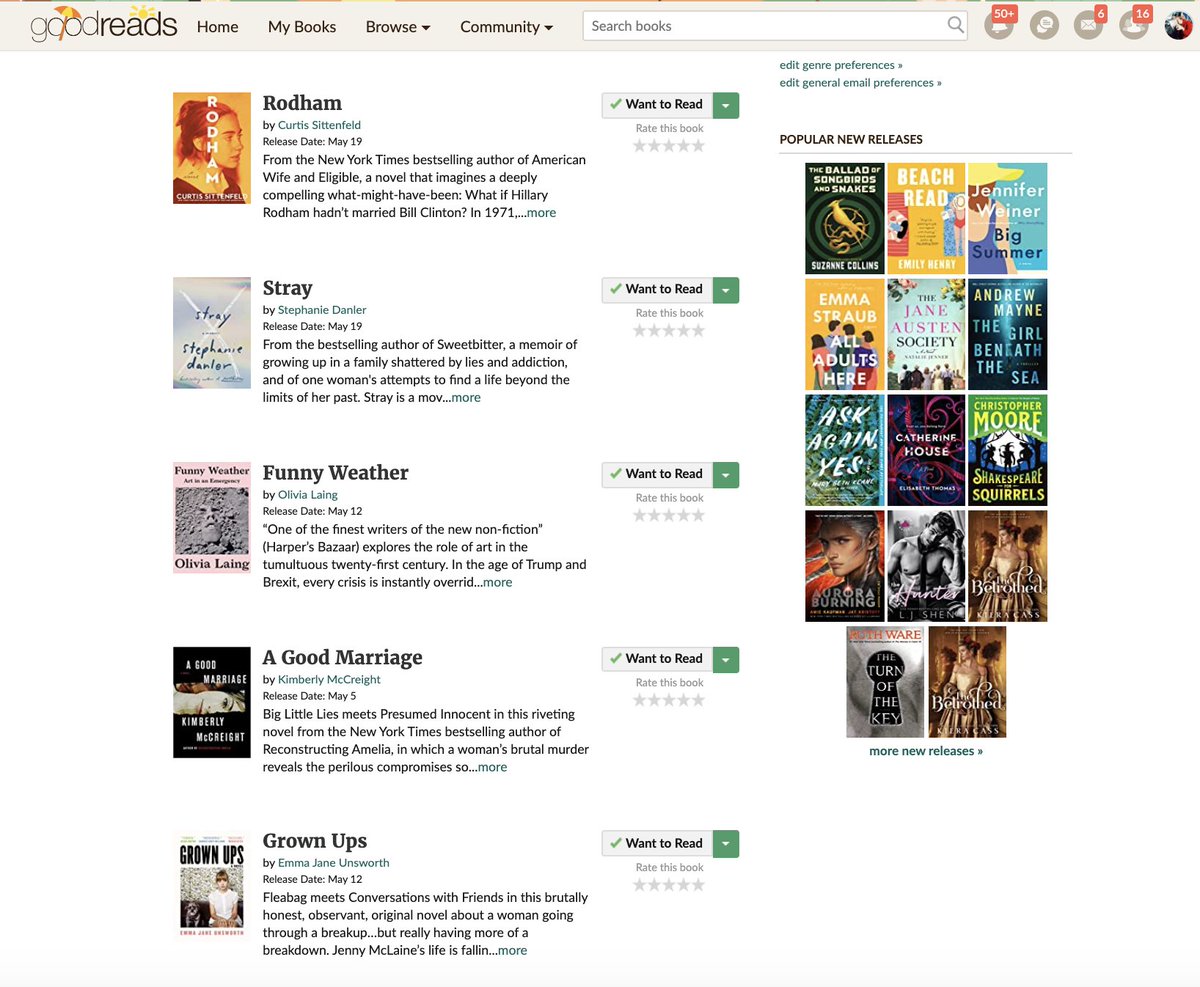Open the Stray title link

click(287, 288)
